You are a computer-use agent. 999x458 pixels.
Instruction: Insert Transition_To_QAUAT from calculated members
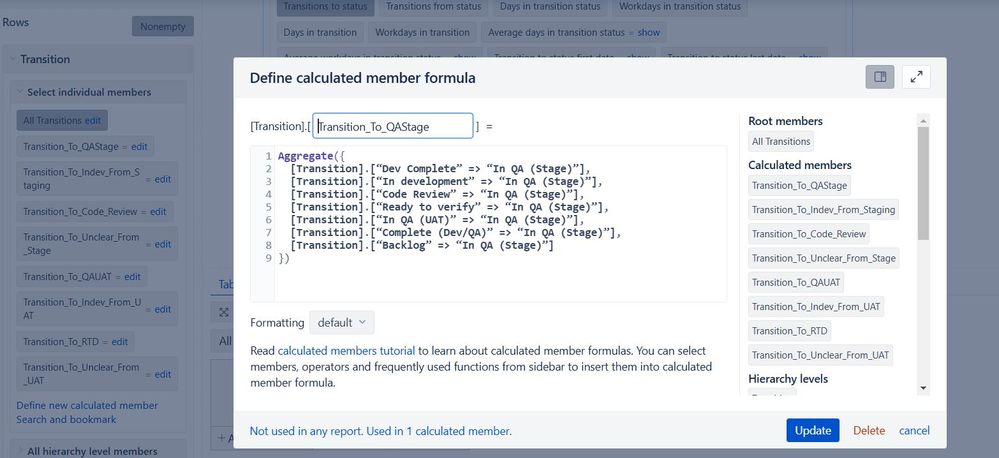(796, 282)
